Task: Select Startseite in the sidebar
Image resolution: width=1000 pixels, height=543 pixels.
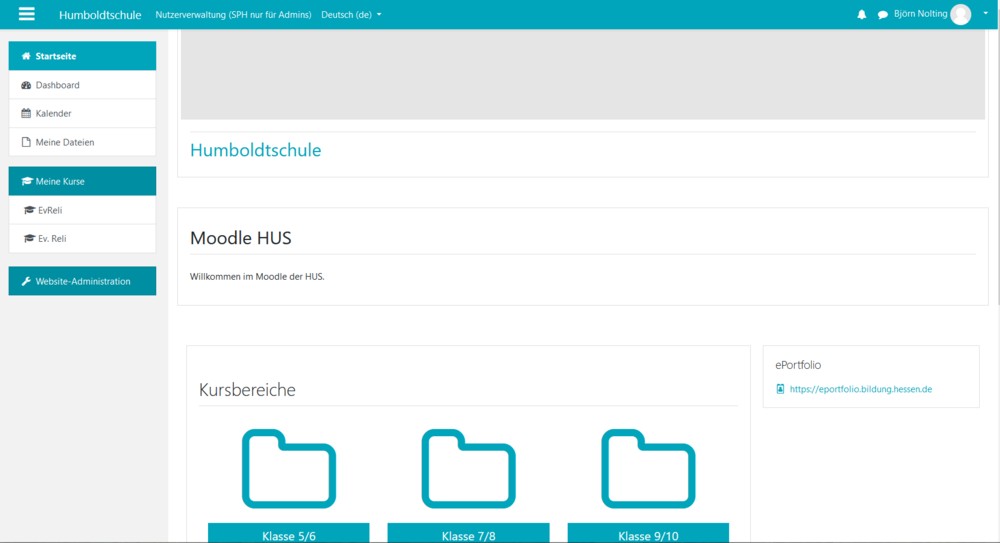Action: tap(56, 56)
